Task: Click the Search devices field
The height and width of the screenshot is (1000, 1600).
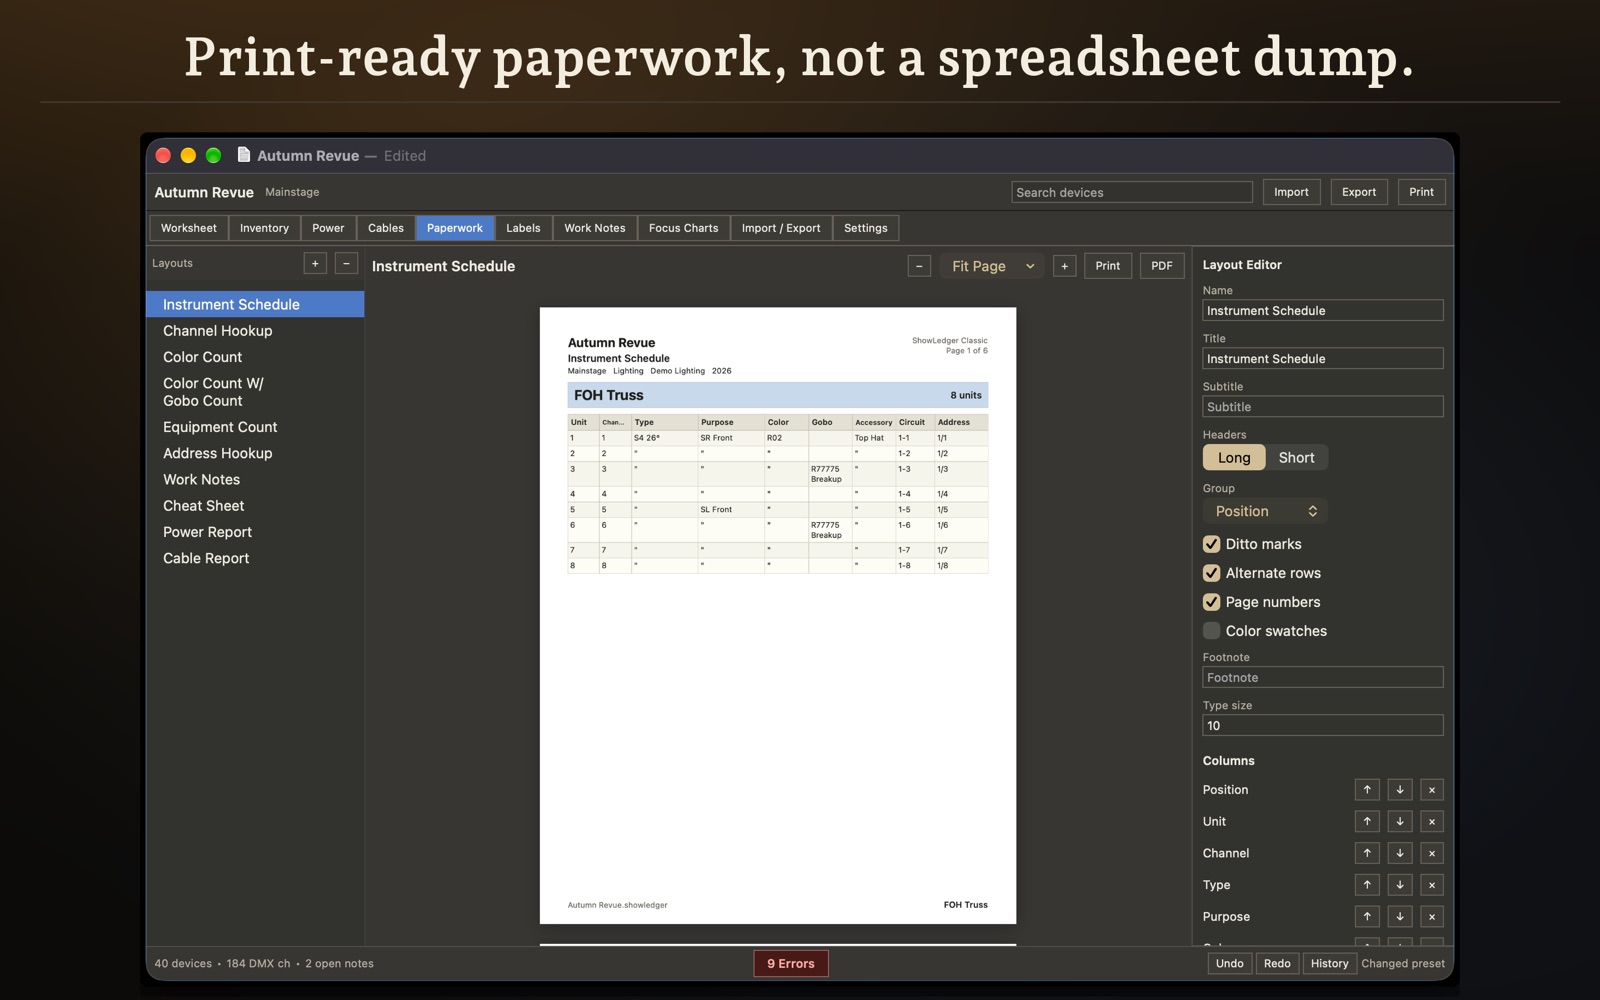Action: tap(1132, 192)
